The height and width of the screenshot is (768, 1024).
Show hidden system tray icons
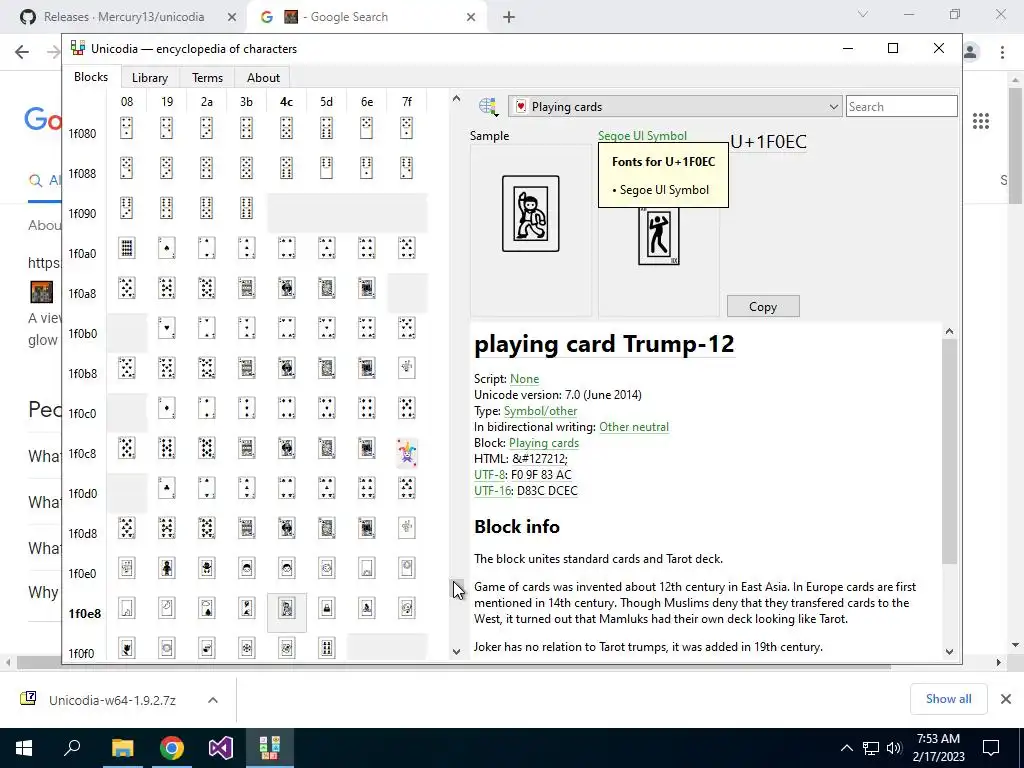point(846,748)
